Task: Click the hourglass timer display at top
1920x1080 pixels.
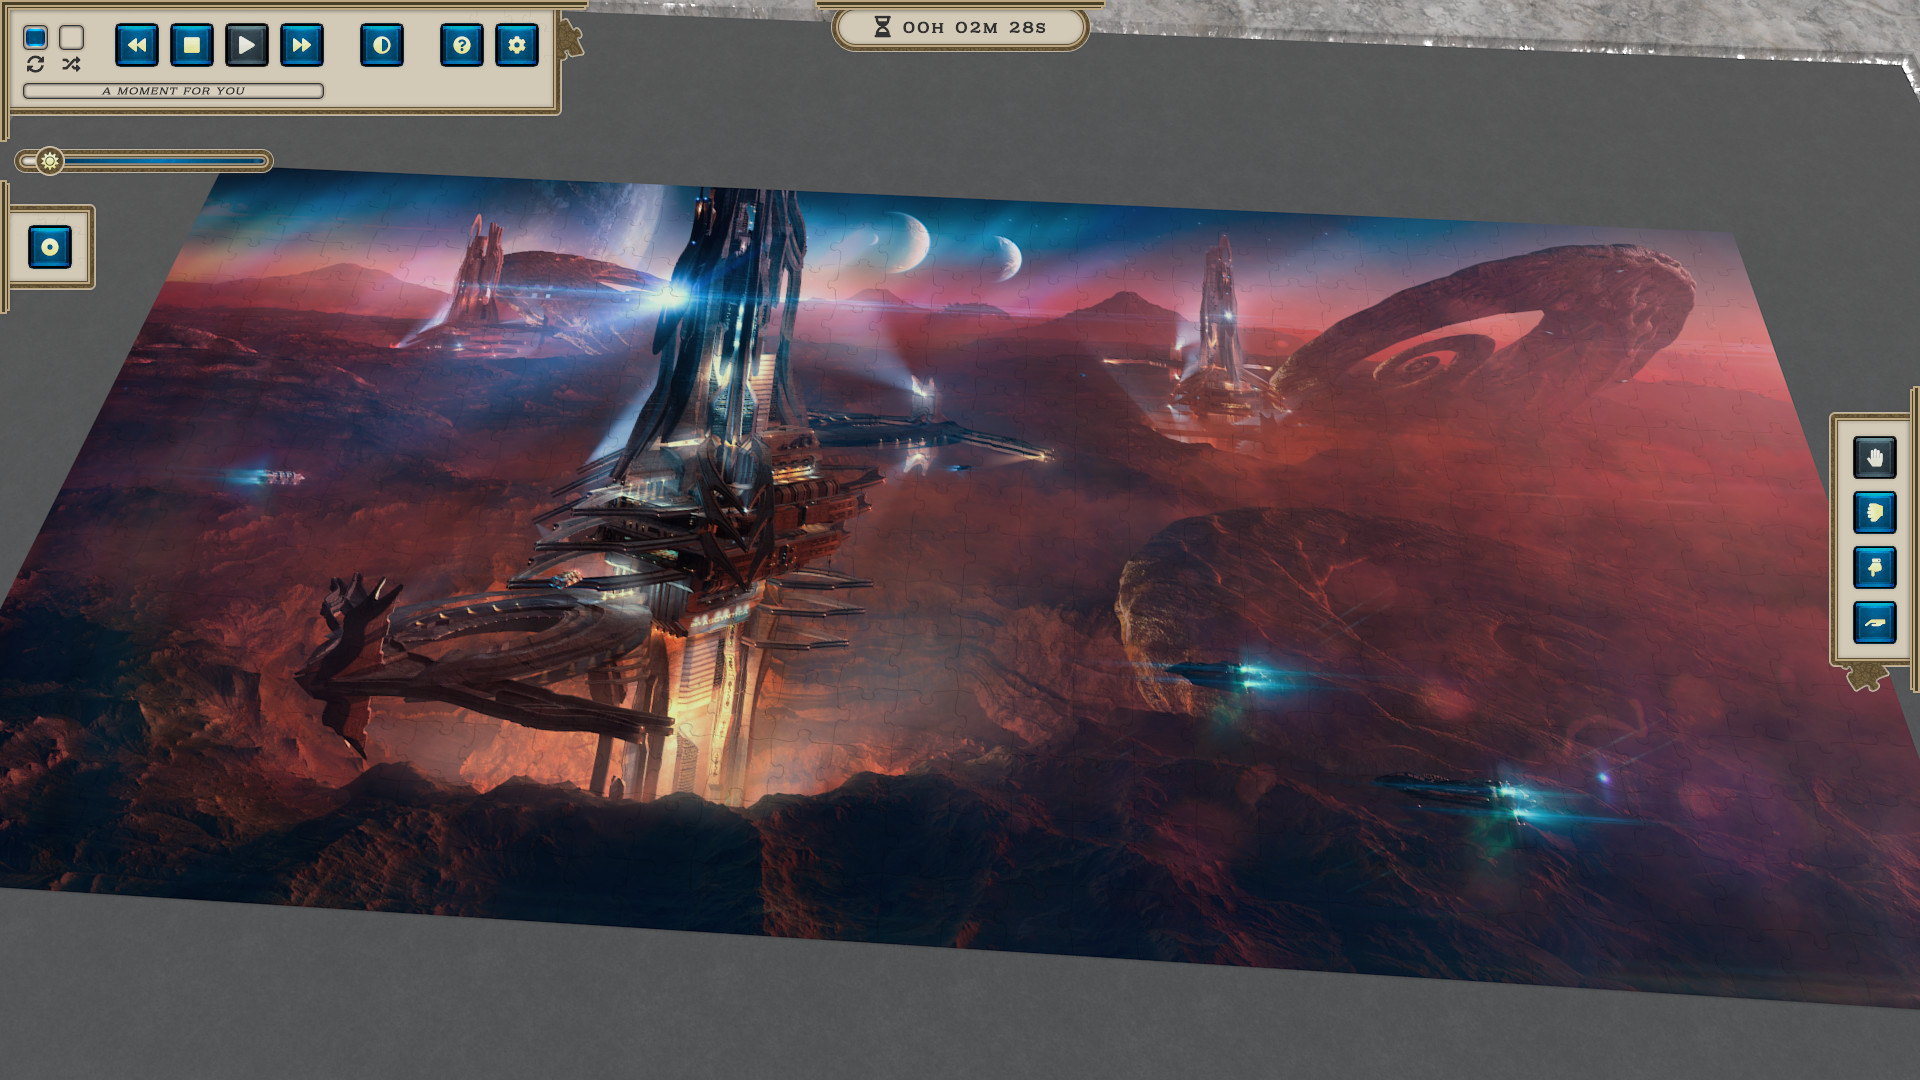Action: [960, 28]
